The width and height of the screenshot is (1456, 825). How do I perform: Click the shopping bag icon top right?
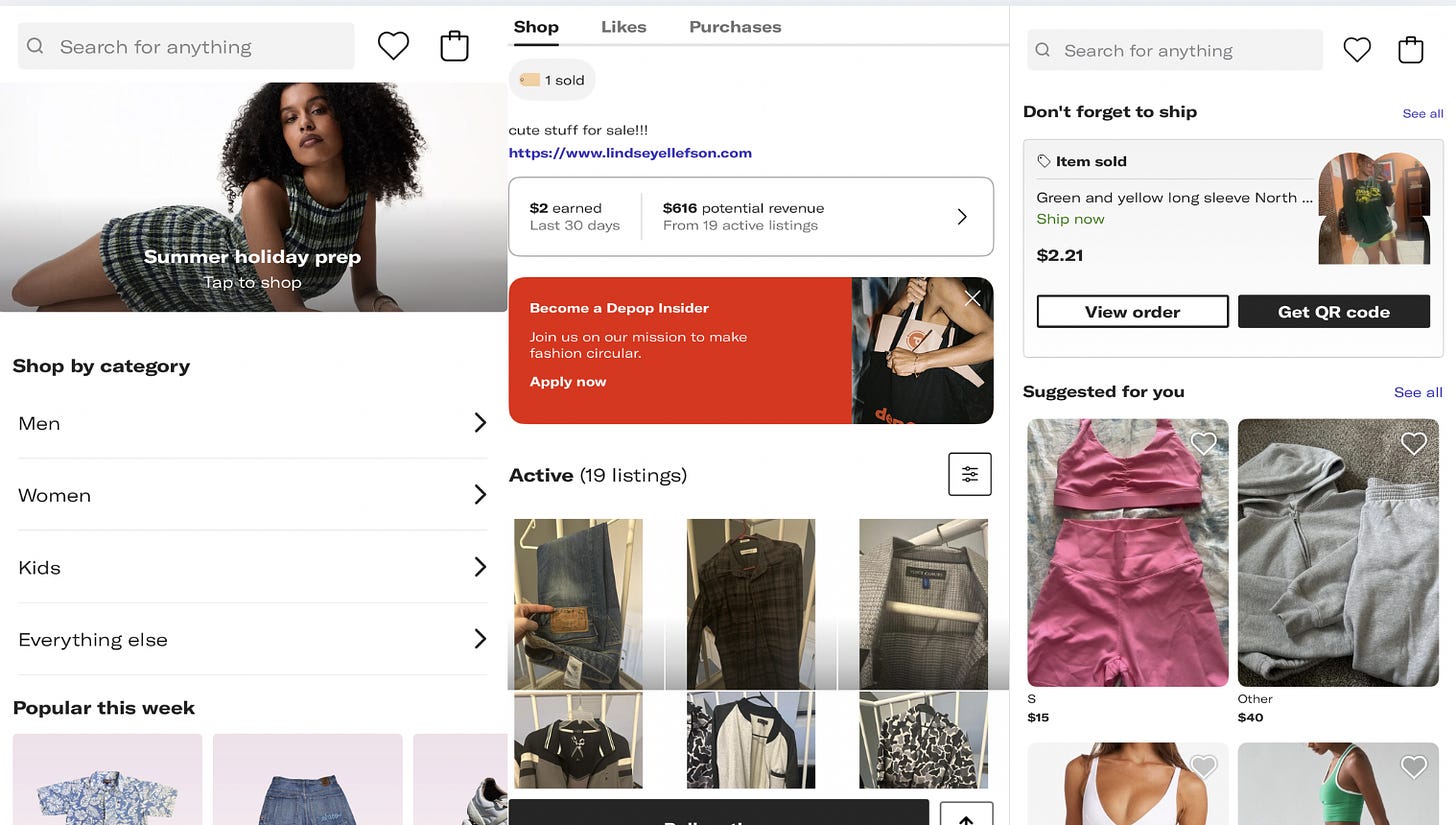click(x=1410, y=49)
